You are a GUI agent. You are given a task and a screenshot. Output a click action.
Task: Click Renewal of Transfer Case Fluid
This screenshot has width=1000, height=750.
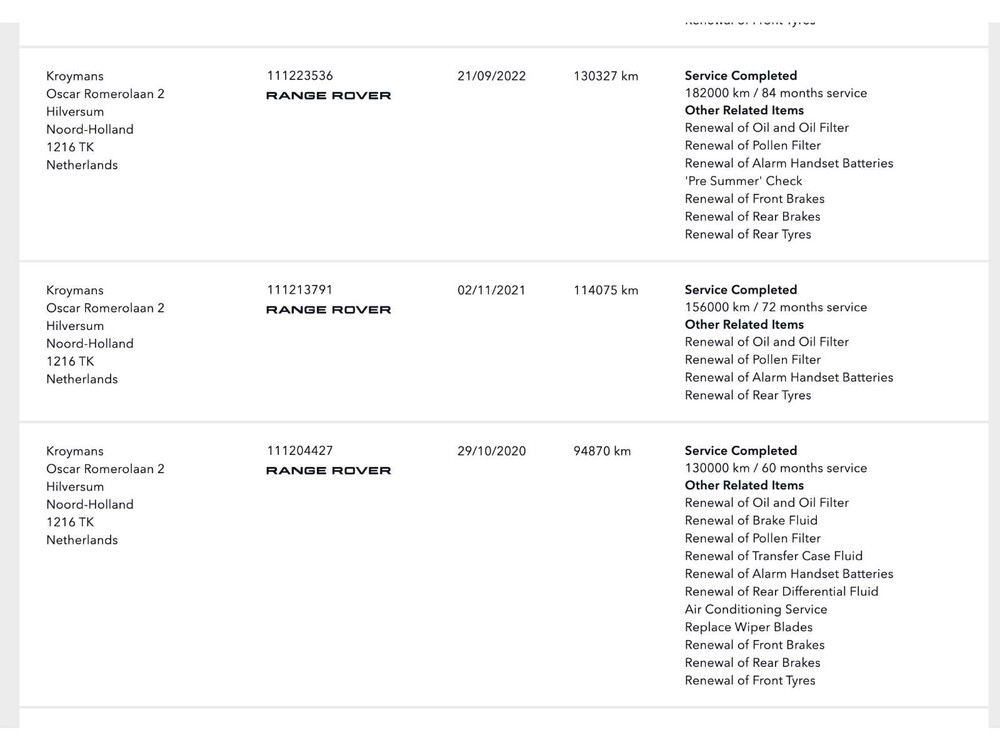[773, 556]
